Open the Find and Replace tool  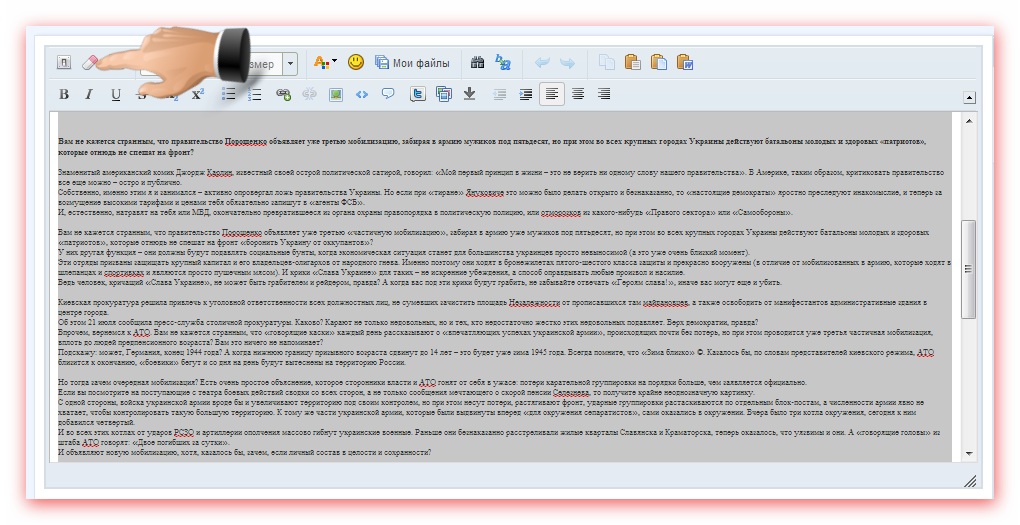503,62
